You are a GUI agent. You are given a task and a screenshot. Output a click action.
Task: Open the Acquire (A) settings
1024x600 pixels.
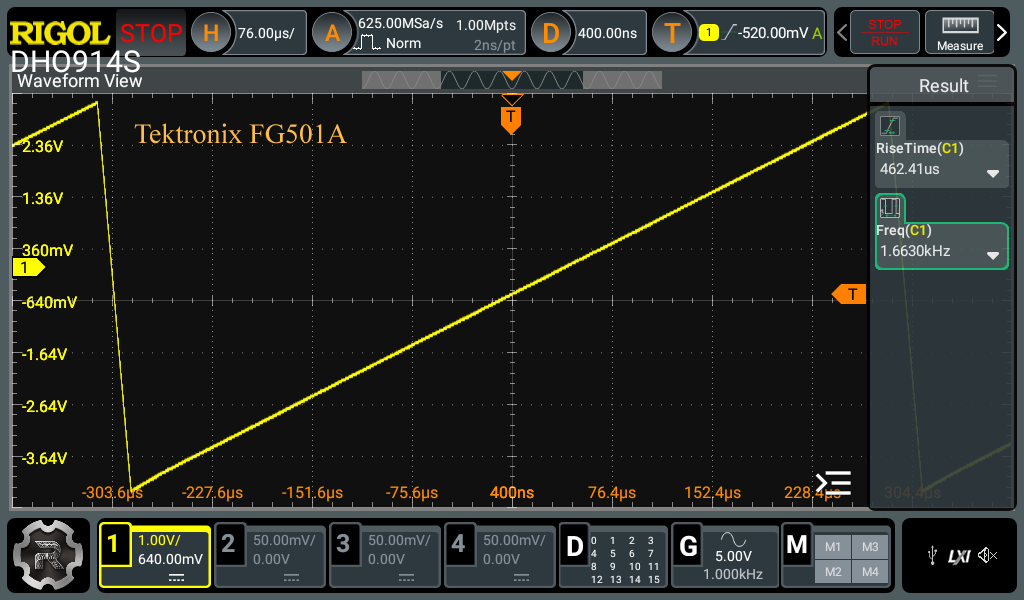[x=332, y=33]
